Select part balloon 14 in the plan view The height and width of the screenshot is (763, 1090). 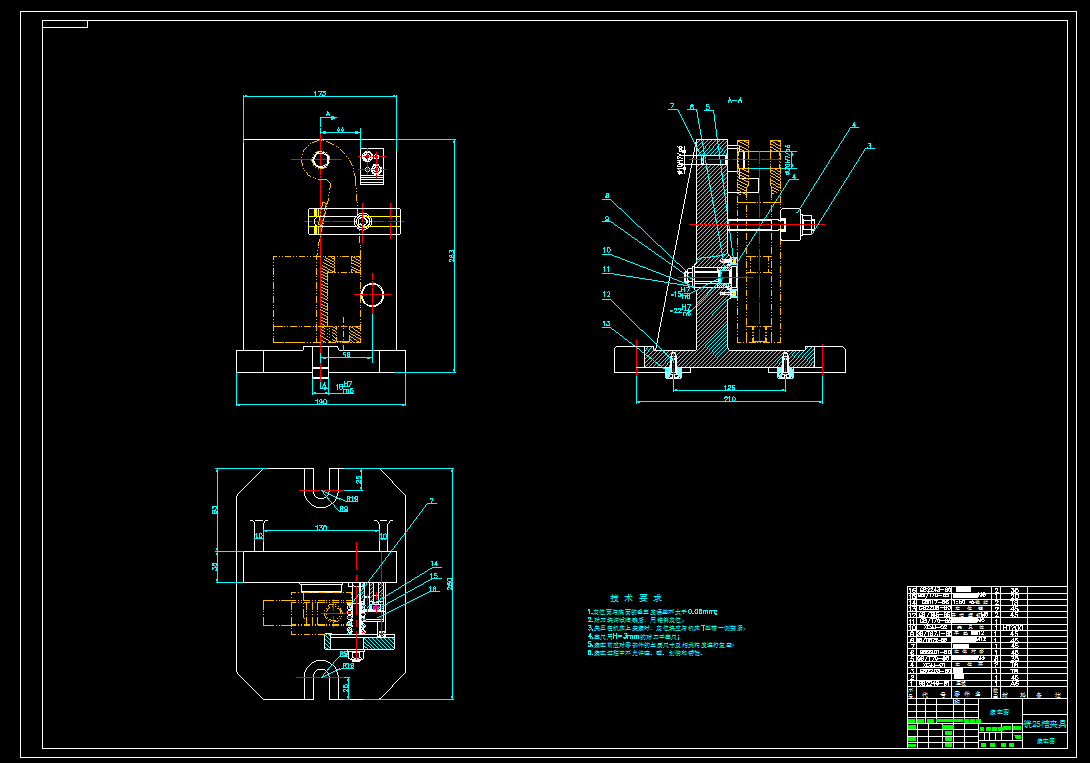click(434, 564)
